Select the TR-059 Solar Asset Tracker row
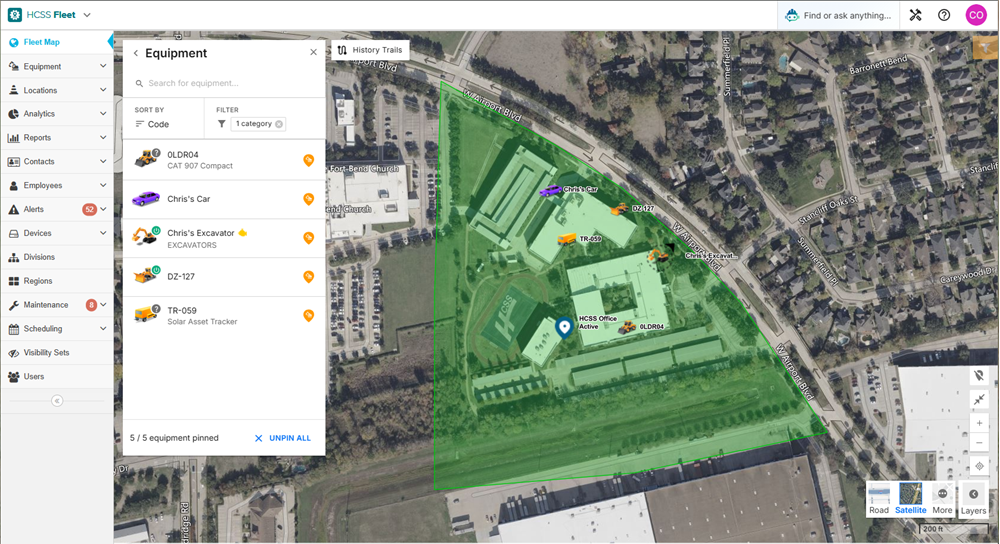Image resolution: width=1000 pixels, height=544 pixels. 224,316
